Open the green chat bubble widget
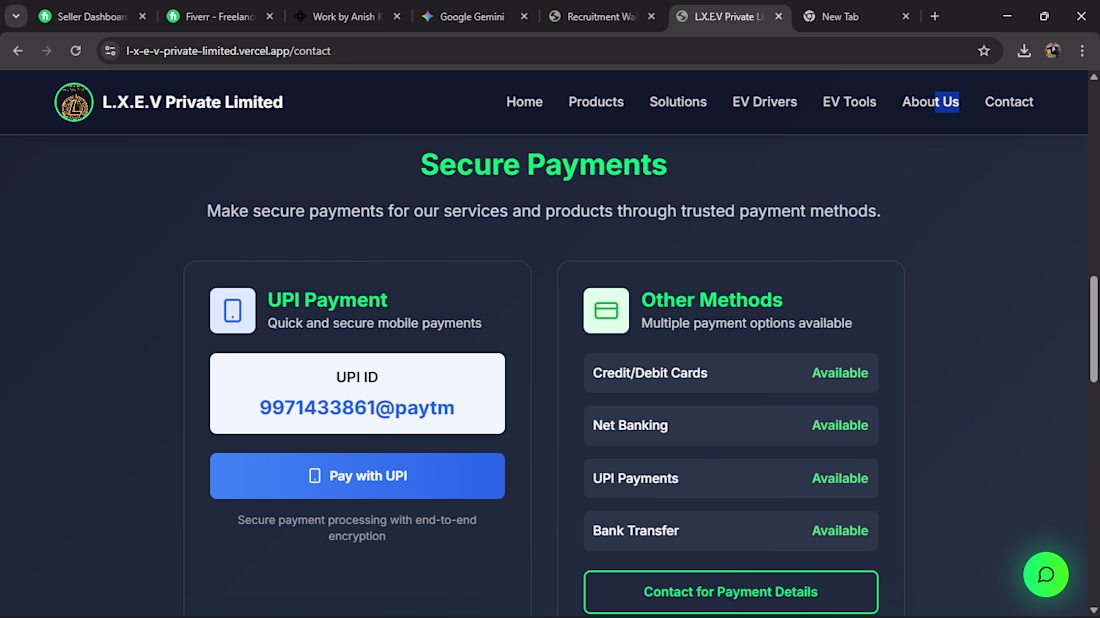Image resolution: width=1100 pixels, height=618 pixels. point(1046,574)
